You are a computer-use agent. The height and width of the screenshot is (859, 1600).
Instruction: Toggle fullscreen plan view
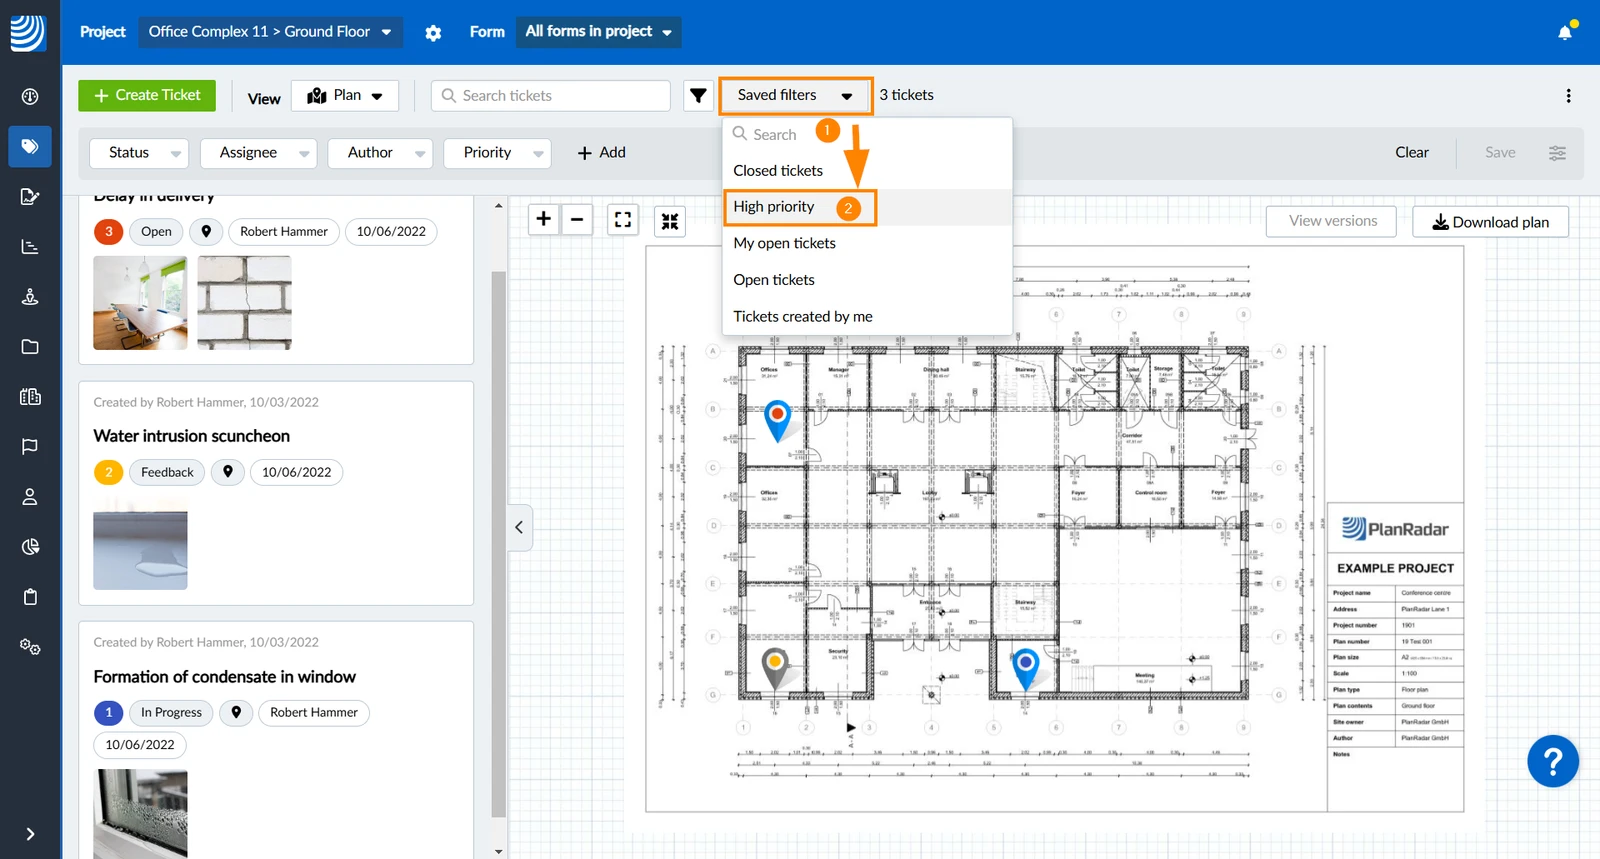(623, 220)
